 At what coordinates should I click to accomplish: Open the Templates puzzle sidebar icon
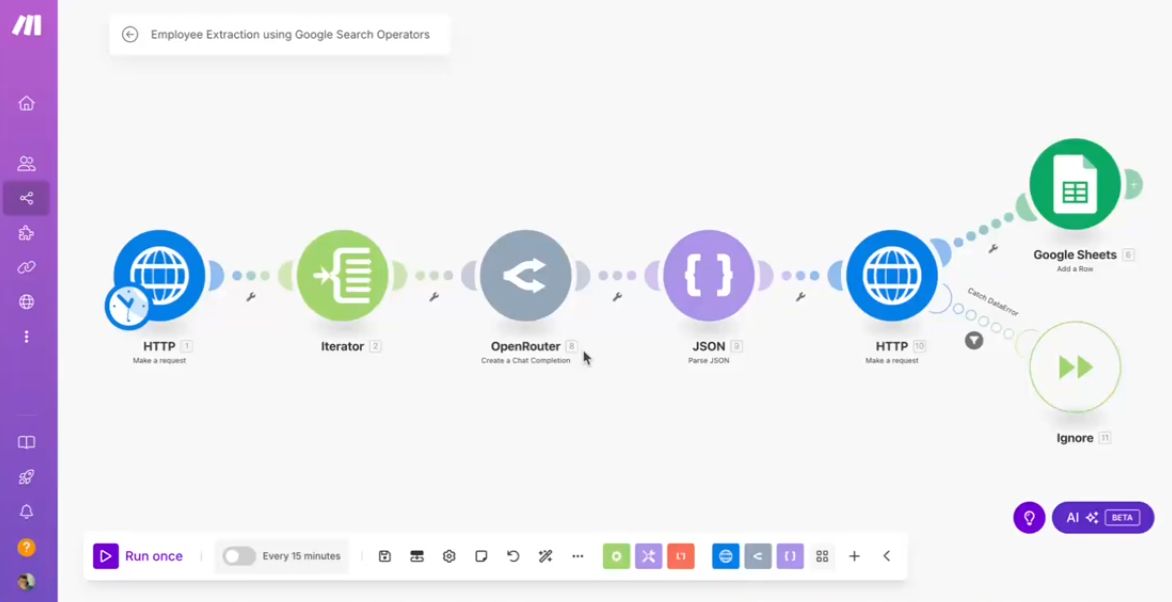tap(26, 233)
